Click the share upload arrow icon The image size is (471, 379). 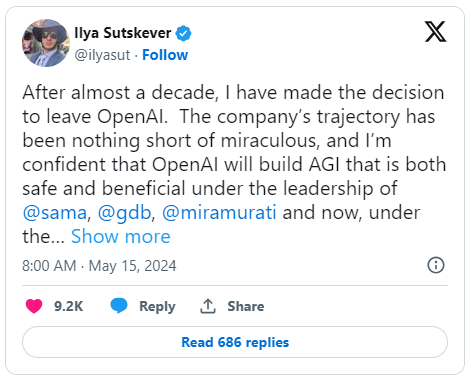pos(208,306)
